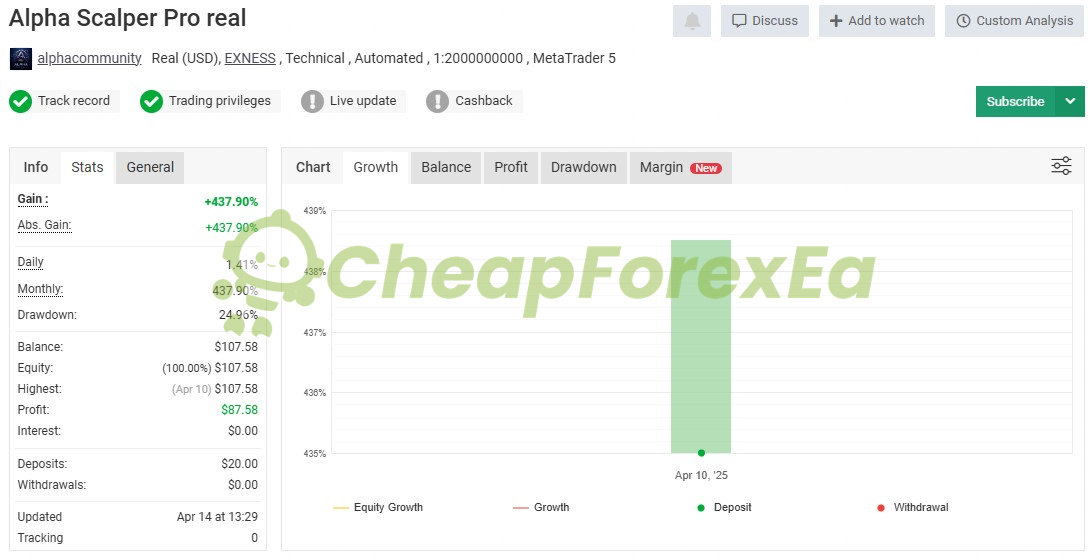This screenshot has height=560, width=1088.
Task: Click the Daily label
Action: click(x=31, y=262)
